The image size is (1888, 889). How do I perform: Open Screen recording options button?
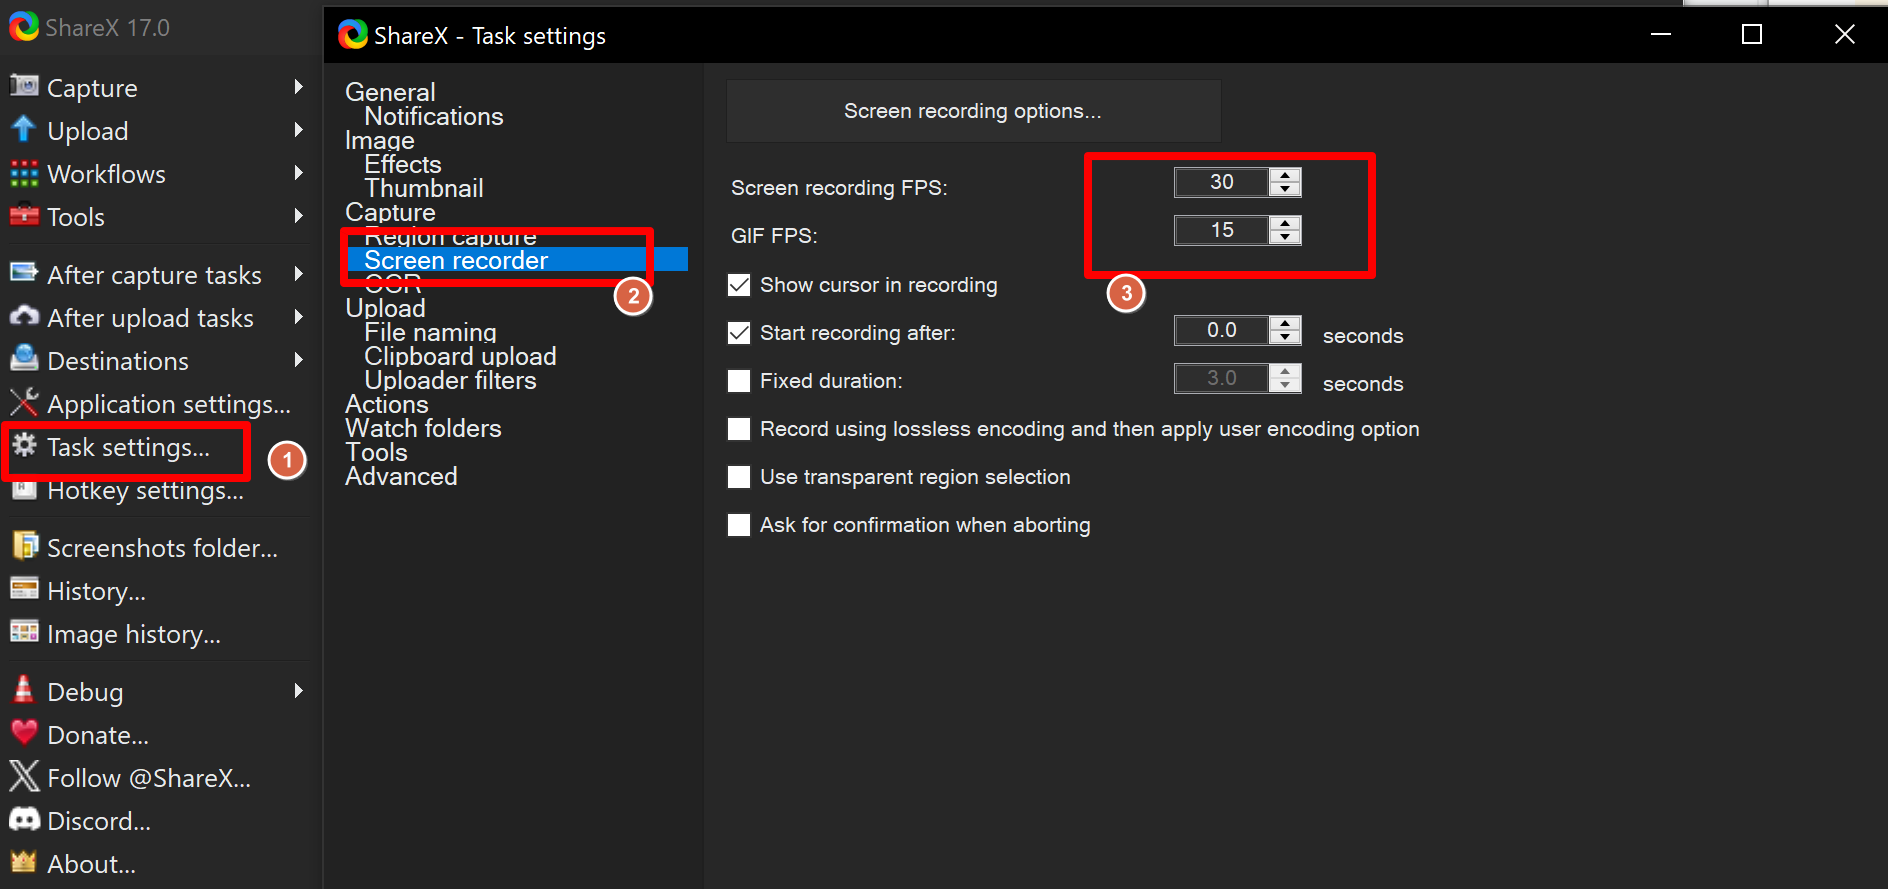click(x=973, y=111)
